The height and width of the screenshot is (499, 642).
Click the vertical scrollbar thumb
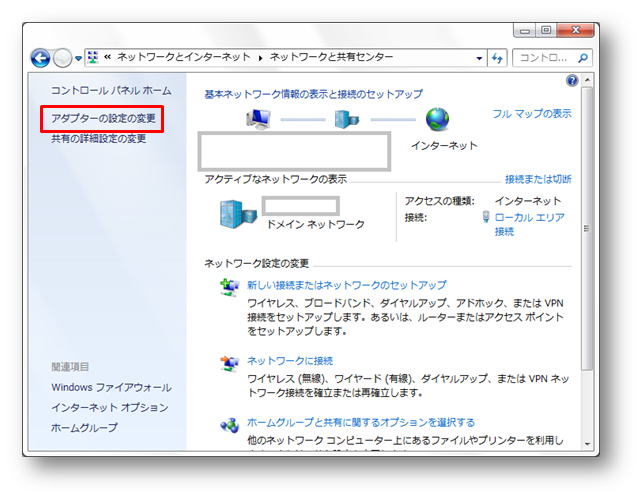pyautogui.click(x=587, y=228)
